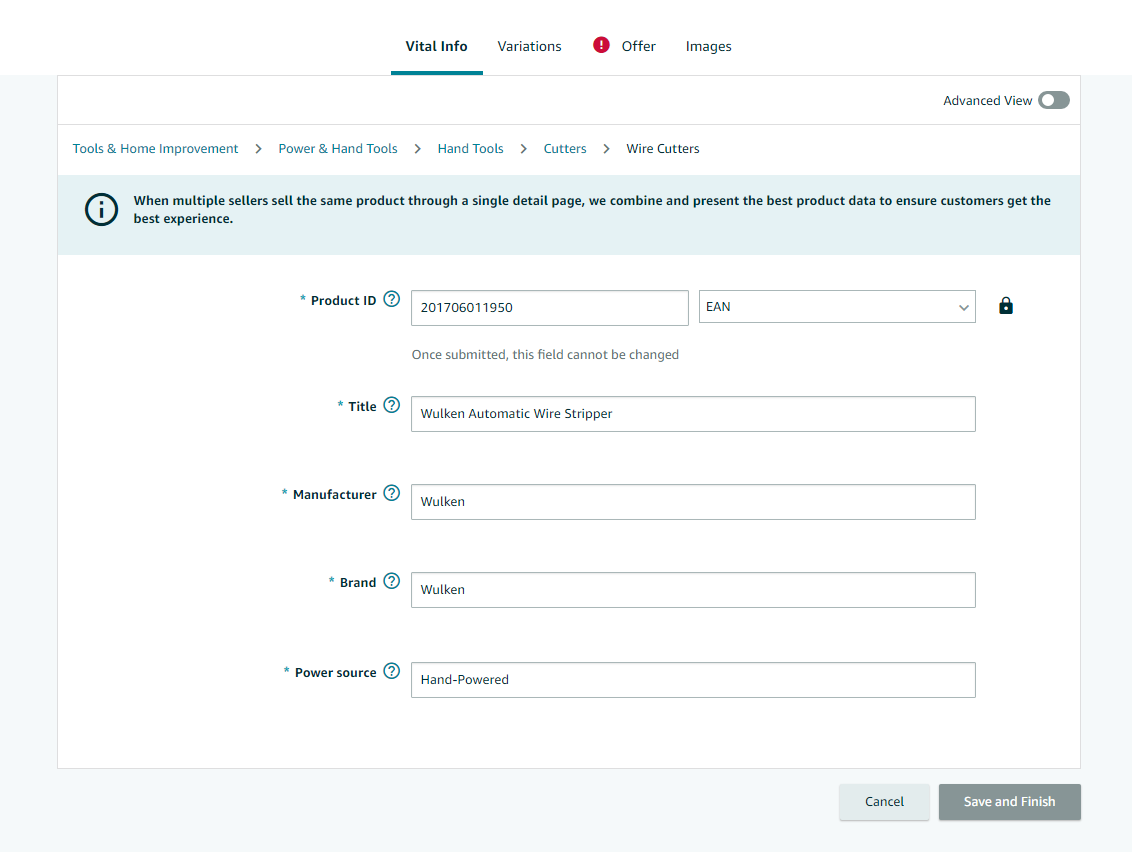Go to Tools & Home Improvement breadcrumb

click(x=155, y=148)
